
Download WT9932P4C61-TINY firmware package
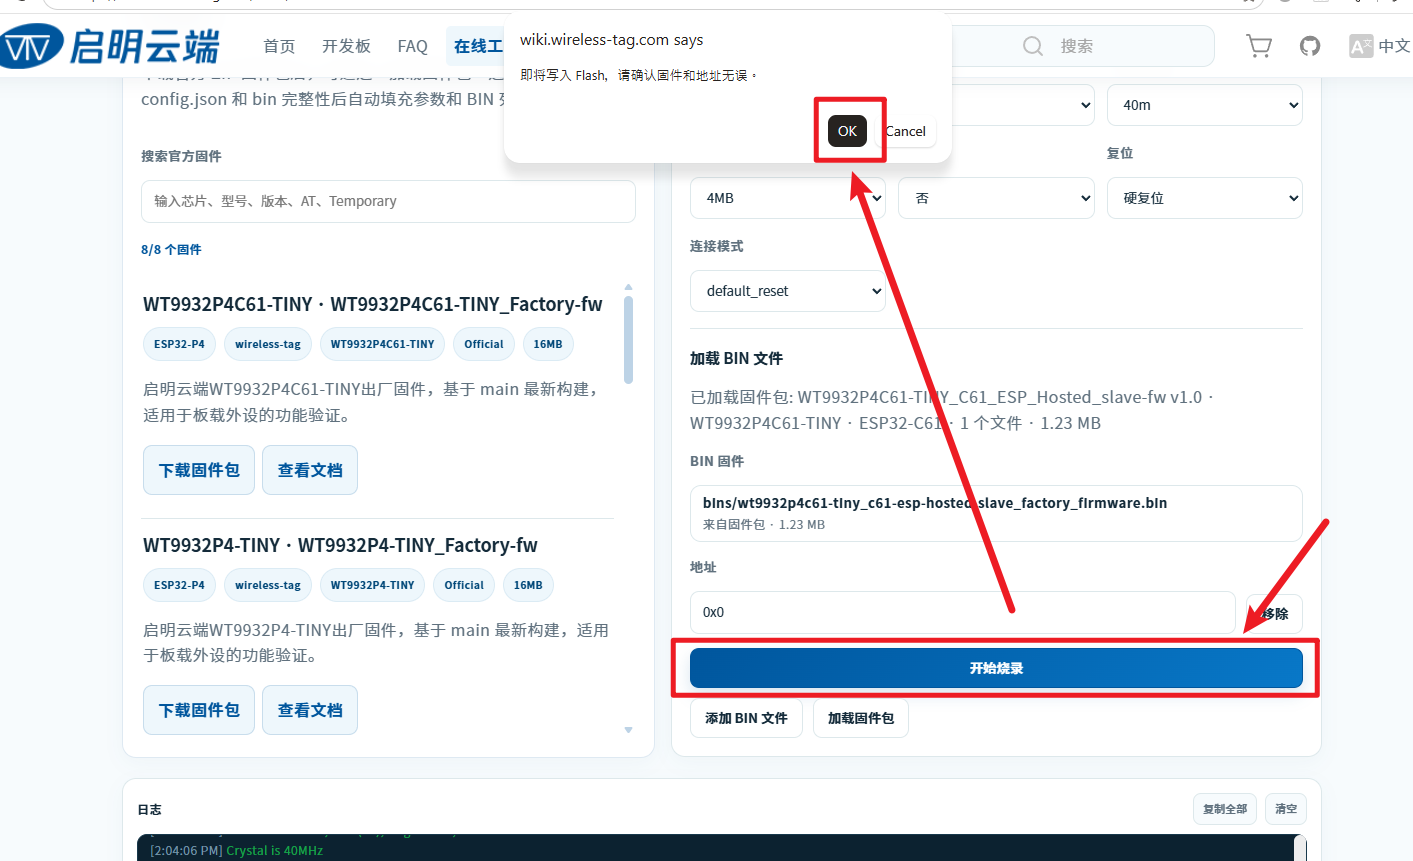(199, 470)
